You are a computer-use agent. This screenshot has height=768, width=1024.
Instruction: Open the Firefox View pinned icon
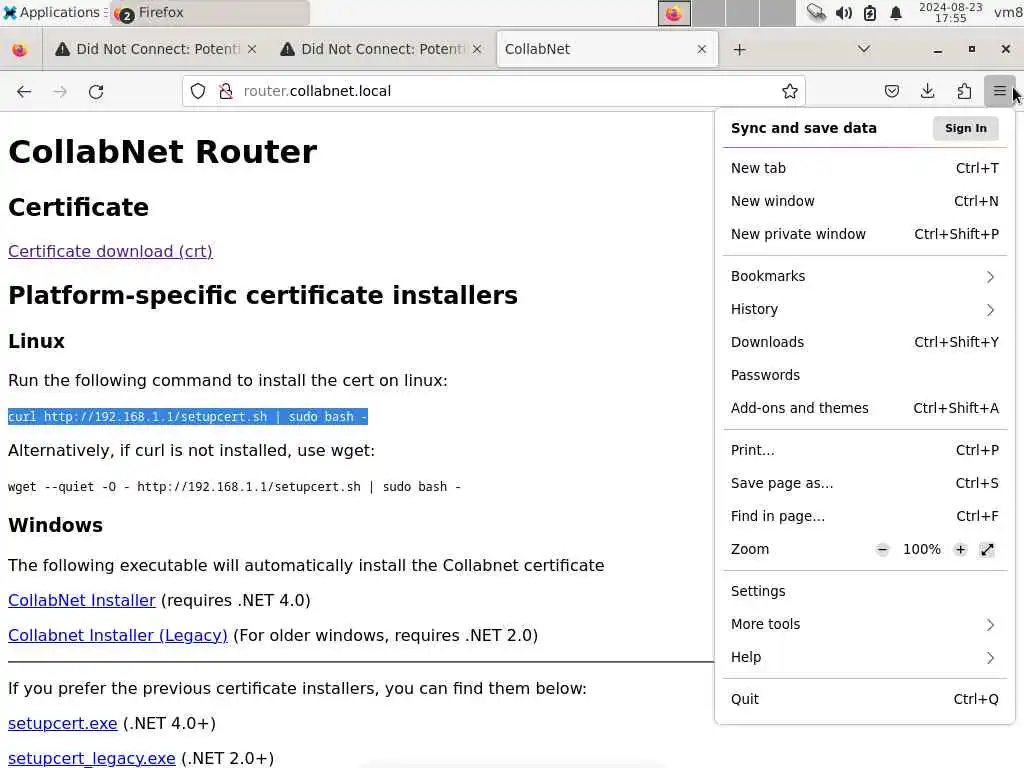20,50
